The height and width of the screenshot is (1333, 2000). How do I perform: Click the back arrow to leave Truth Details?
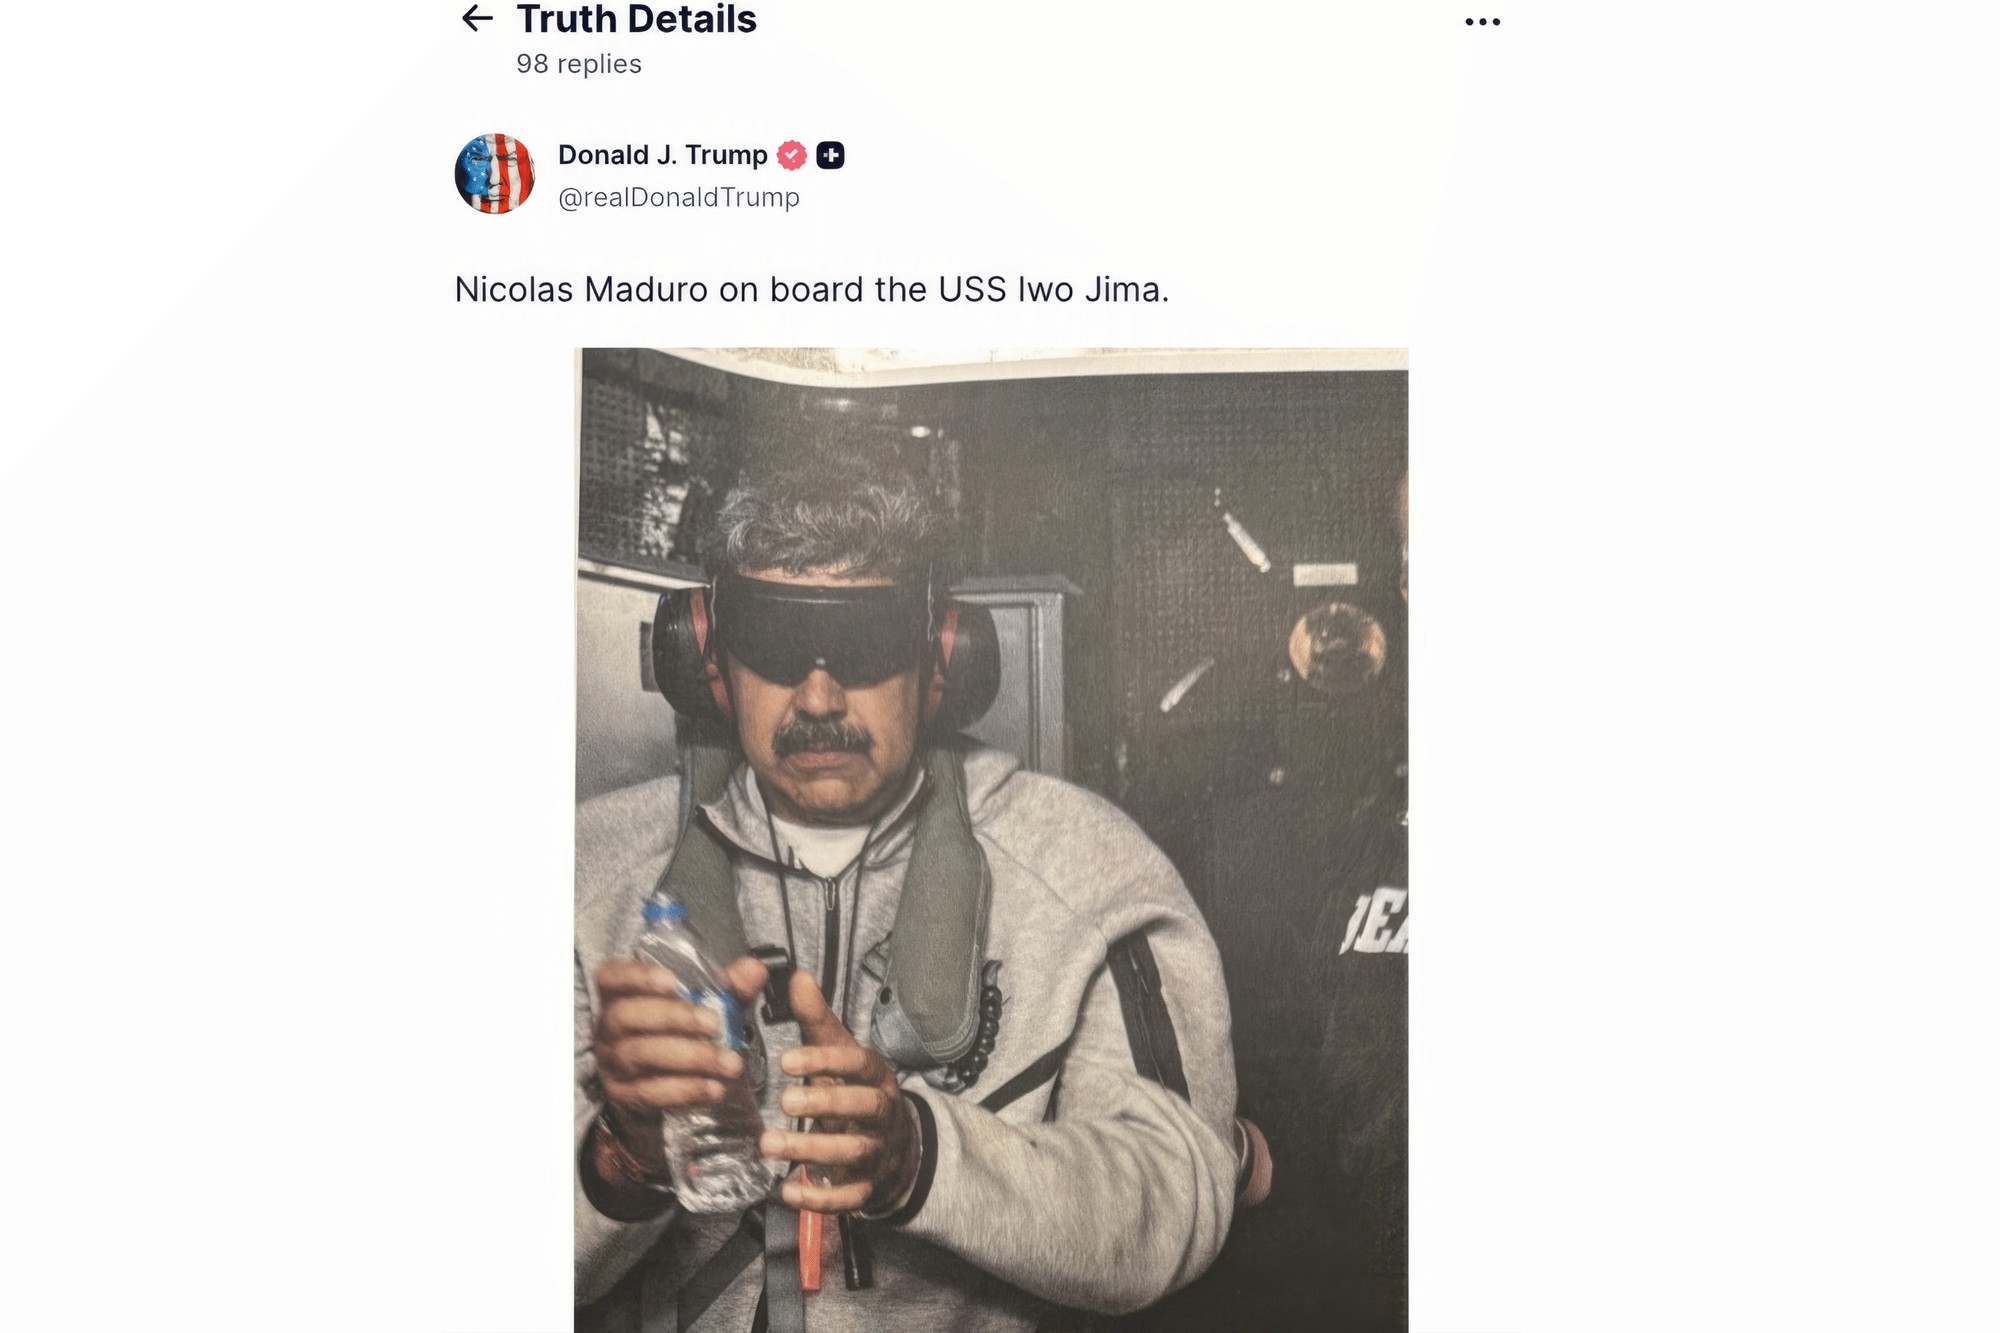(x=479, y=18)
